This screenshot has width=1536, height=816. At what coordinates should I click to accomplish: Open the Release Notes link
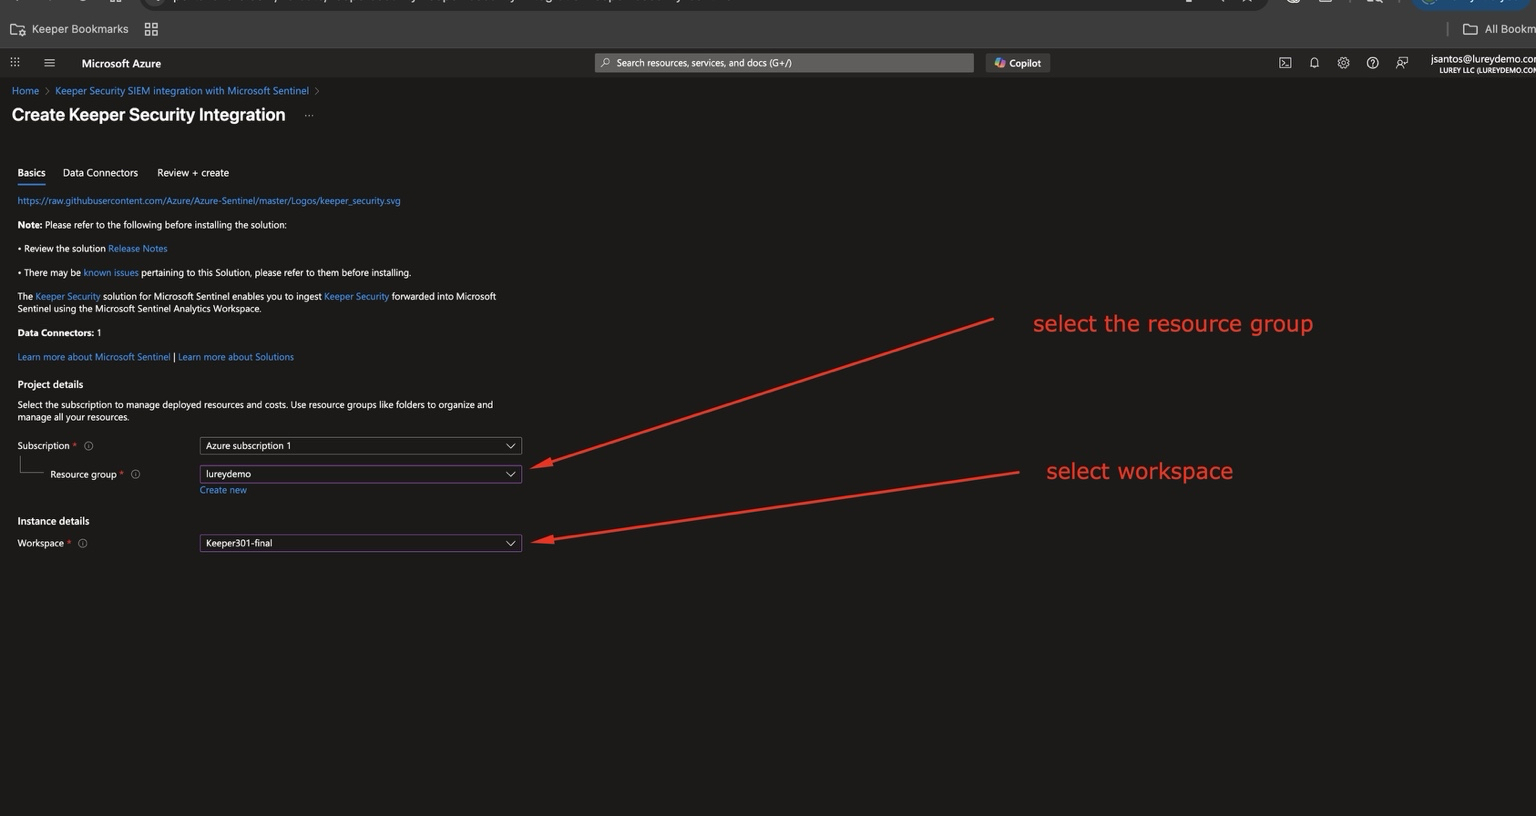coord(138,249)
